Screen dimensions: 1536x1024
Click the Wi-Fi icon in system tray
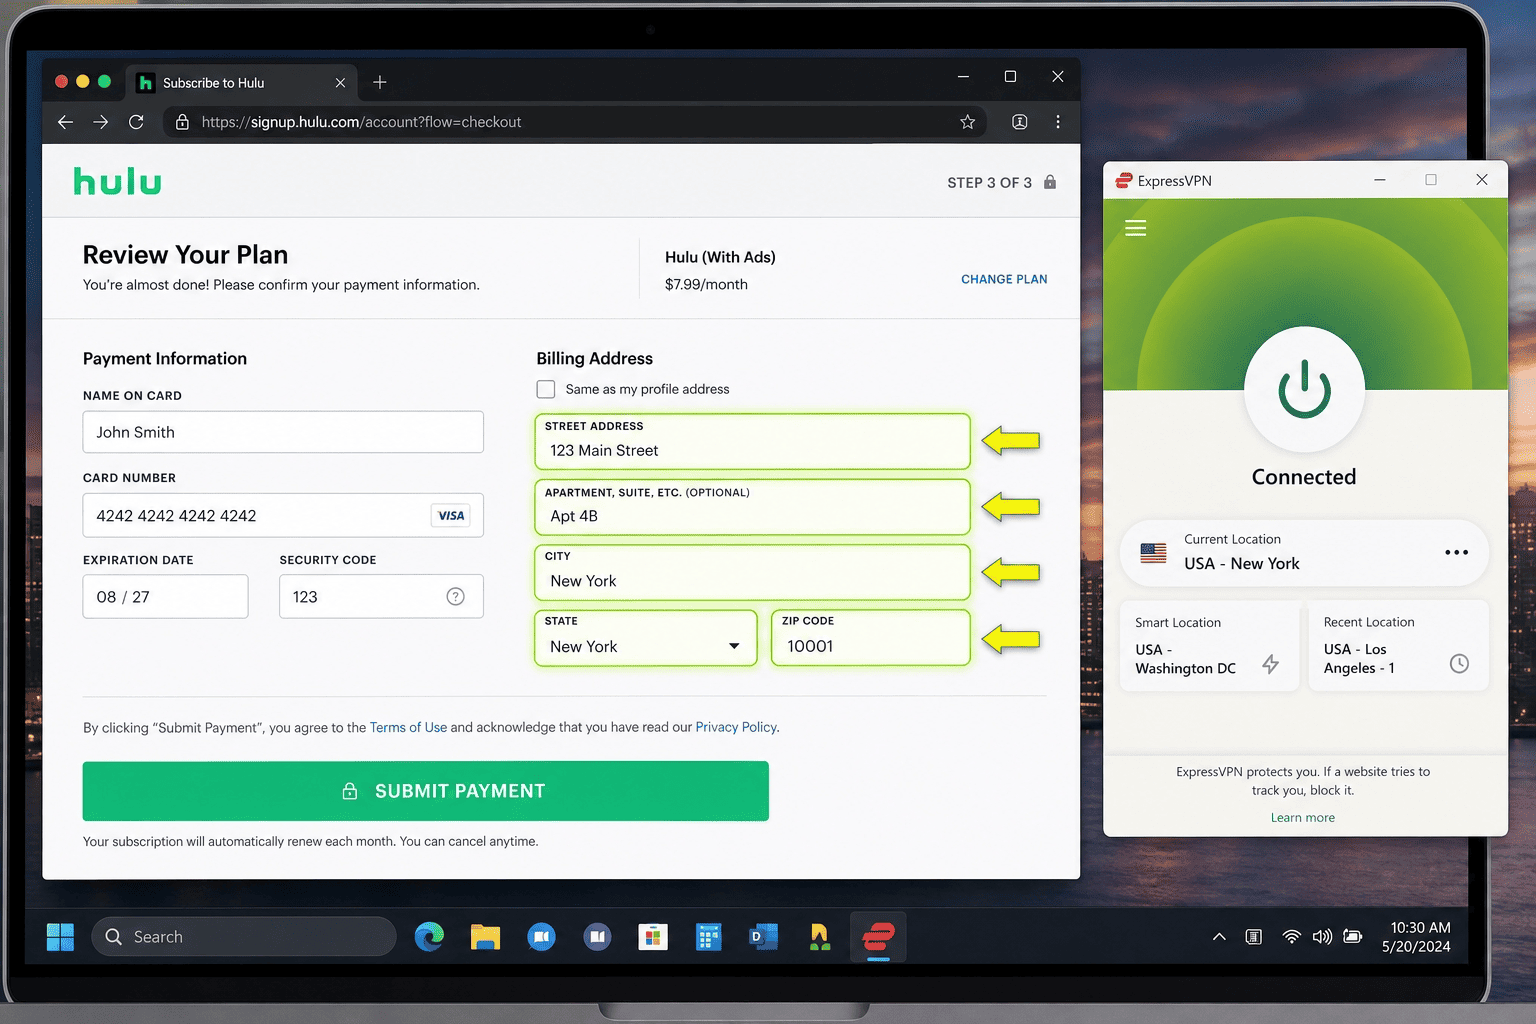(1292, 937)
